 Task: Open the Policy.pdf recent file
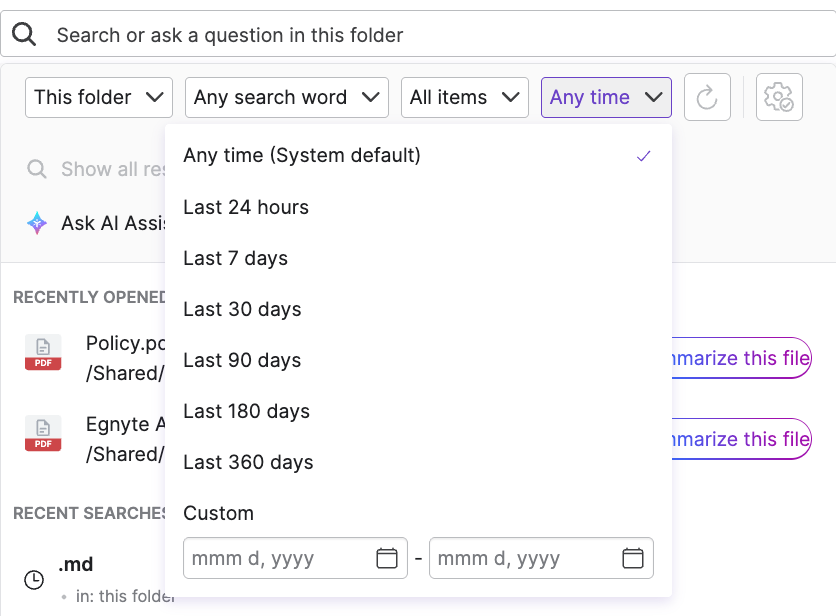(x=125, y=358)
